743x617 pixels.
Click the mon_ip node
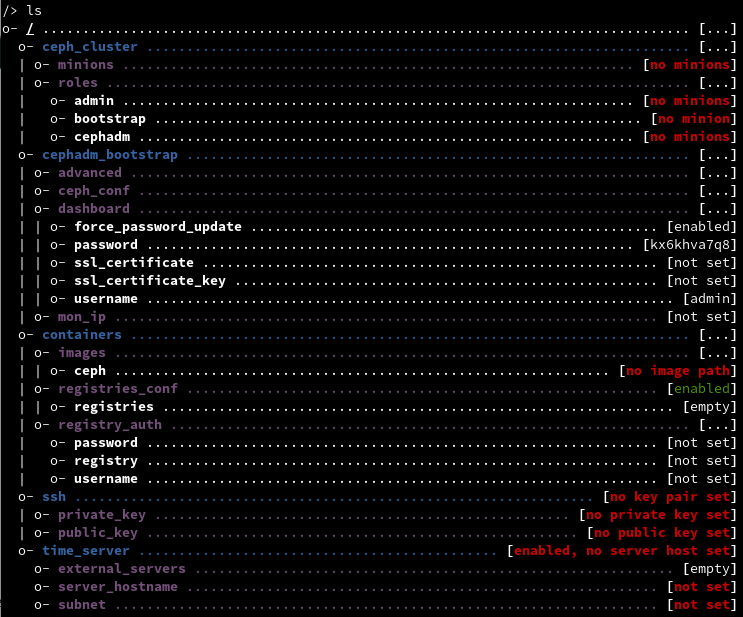pyautogui.click(x=81, y=317)
